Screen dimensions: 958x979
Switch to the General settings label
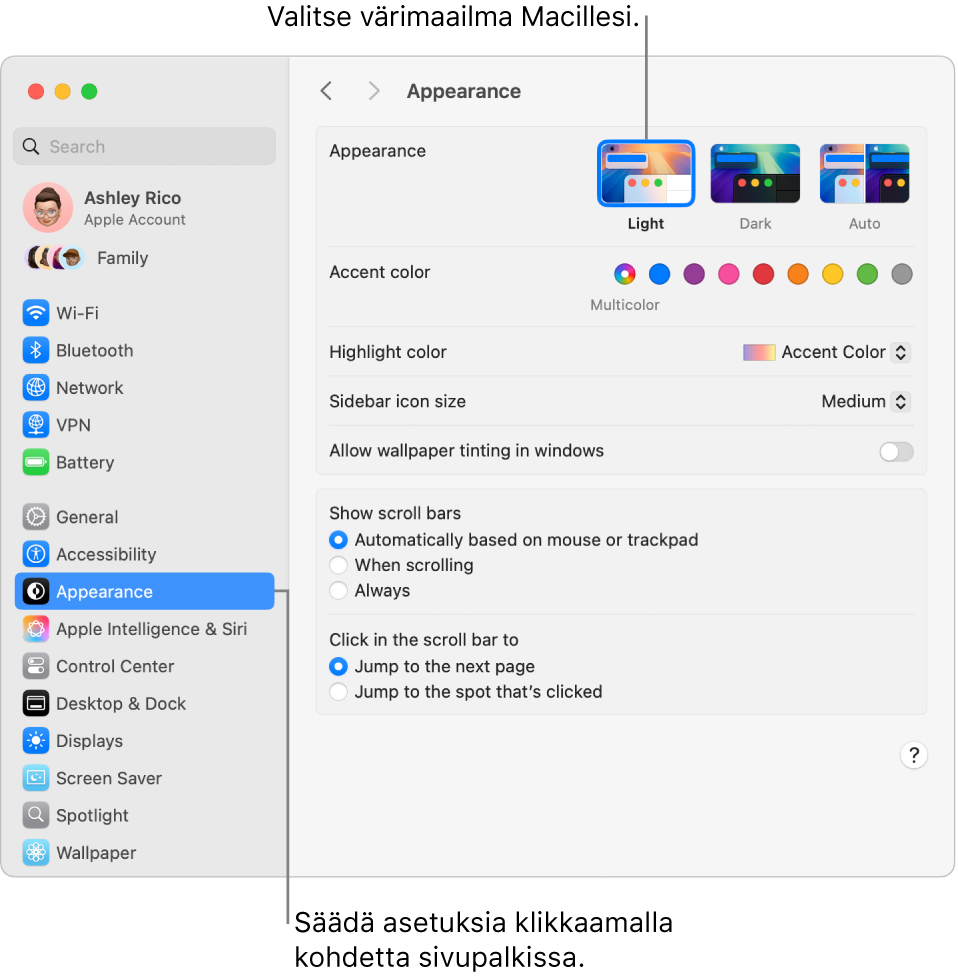tap(87, 518)
